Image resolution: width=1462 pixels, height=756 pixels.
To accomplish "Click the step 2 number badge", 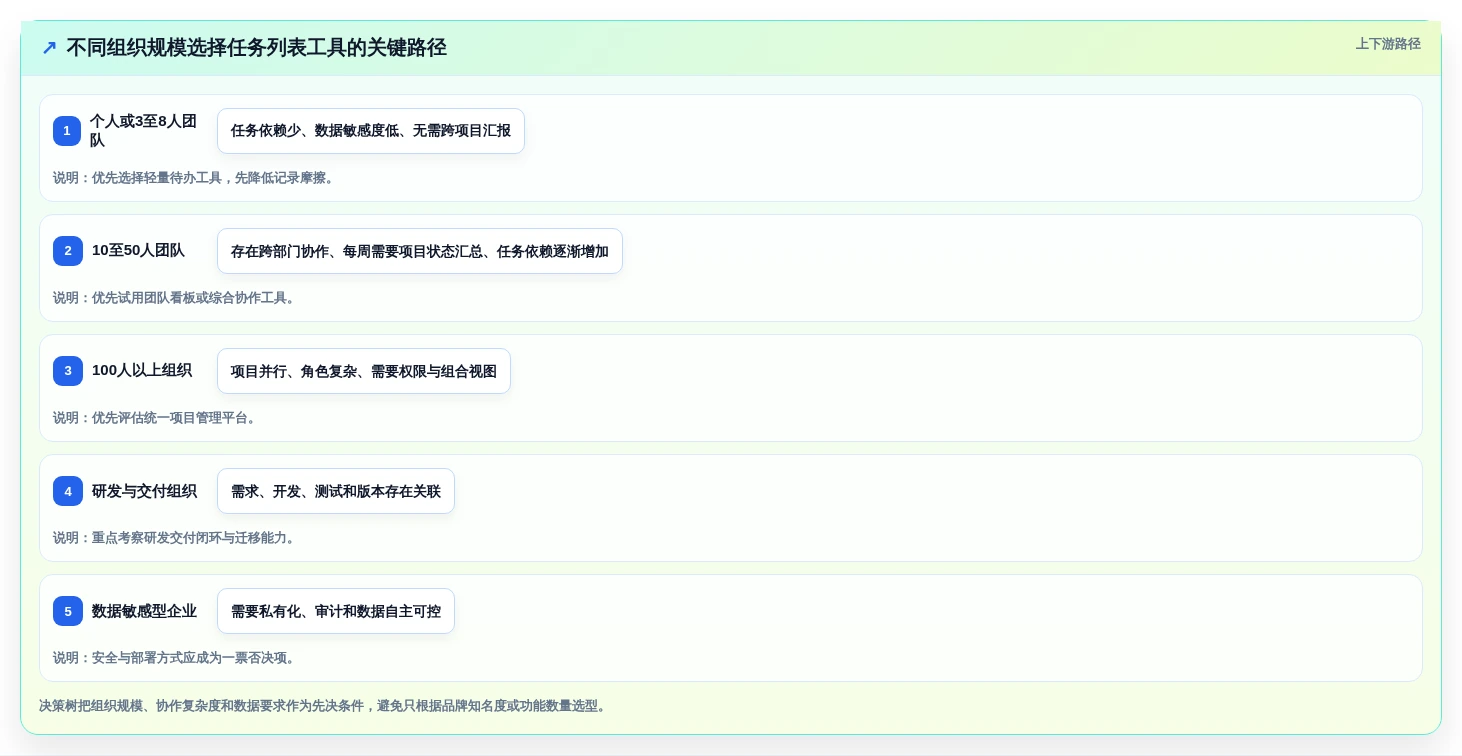I will point(68,251).
